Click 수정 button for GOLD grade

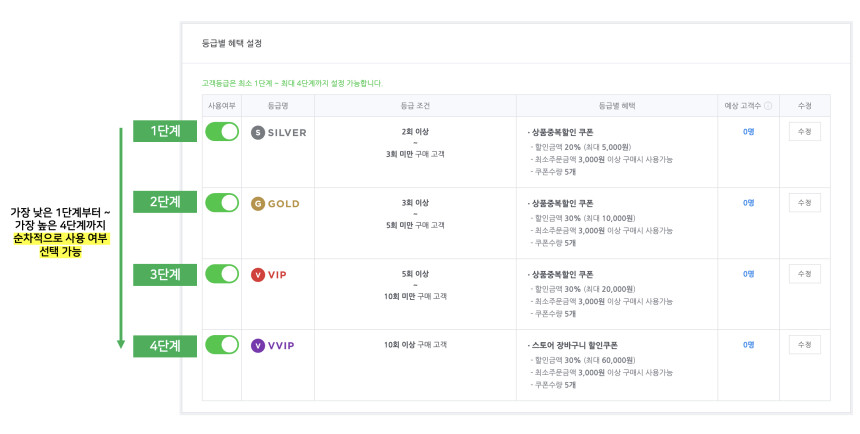805,202
